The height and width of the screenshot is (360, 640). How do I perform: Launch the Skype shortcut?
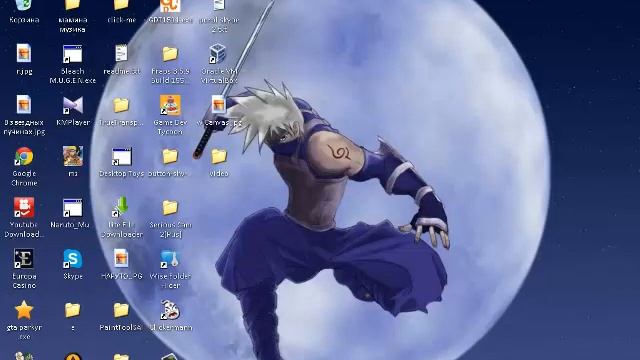tap(73, 259)
